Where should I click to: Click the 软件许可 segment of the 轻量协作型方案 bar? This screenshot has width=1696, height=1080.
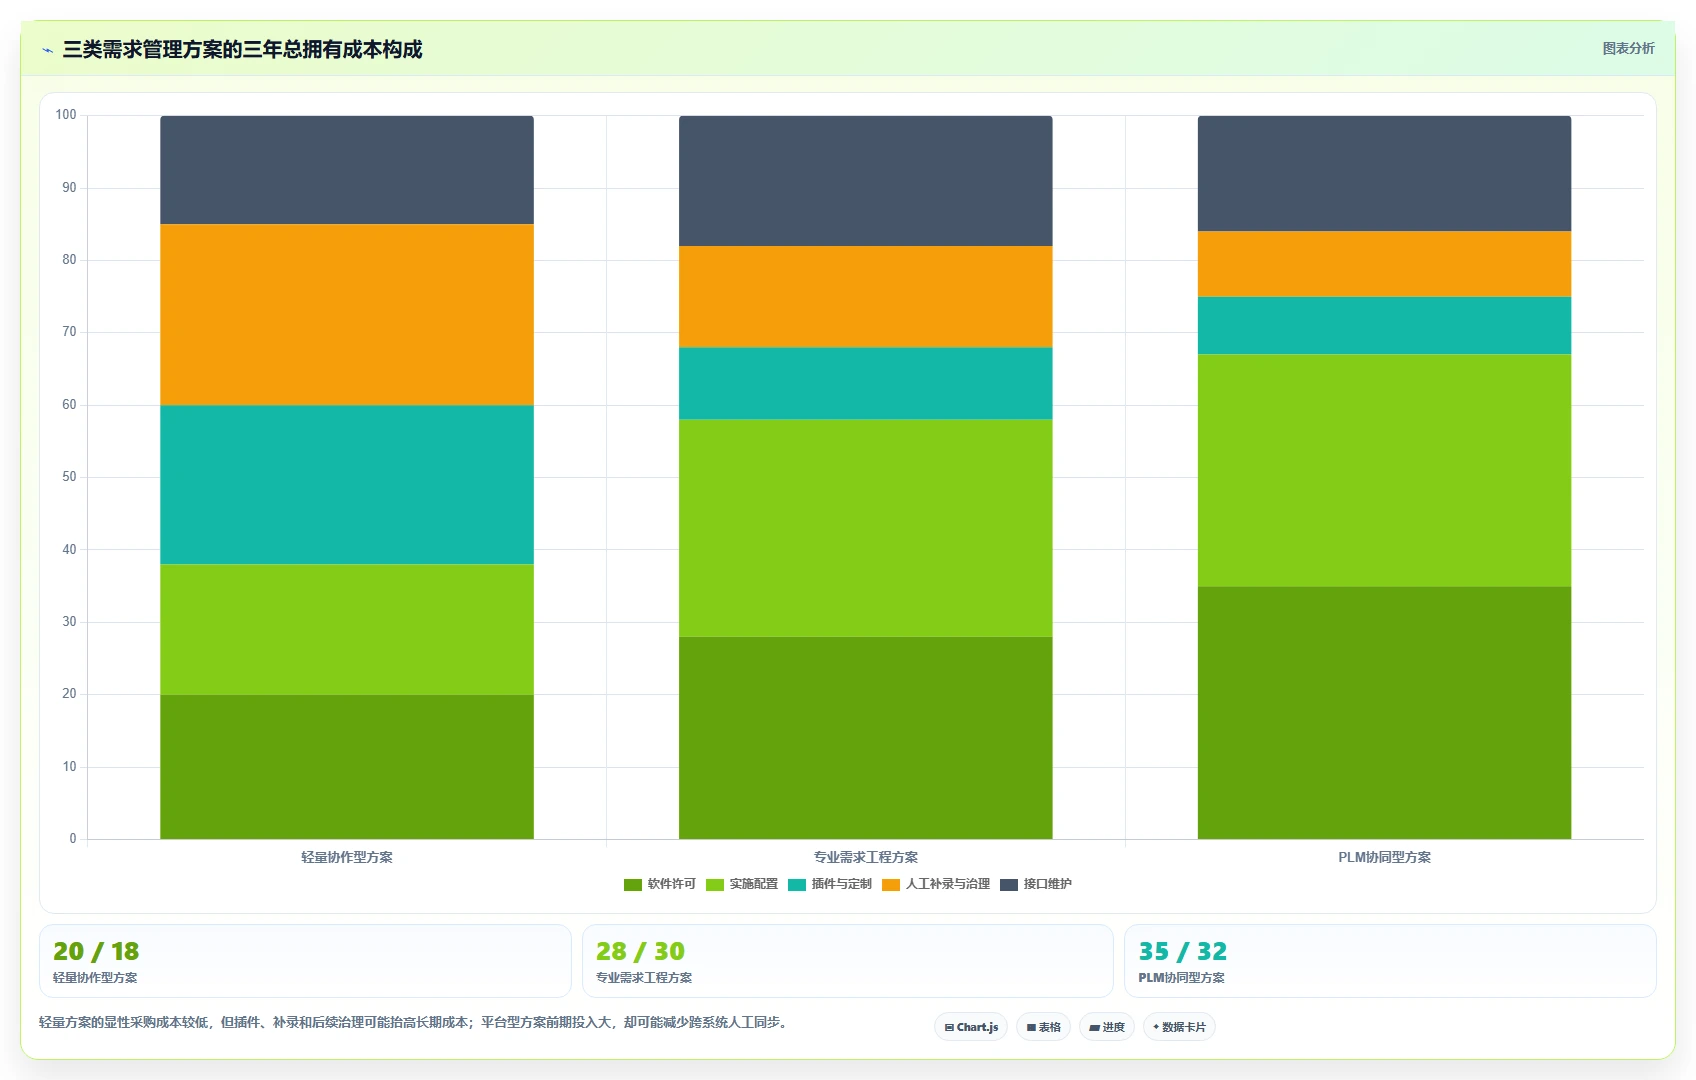(x=347, y=767)
